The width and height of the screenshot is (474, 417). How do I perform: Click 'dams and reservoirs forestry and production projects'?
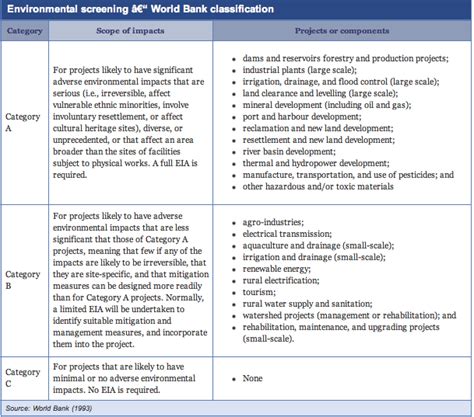coord(345,58)
